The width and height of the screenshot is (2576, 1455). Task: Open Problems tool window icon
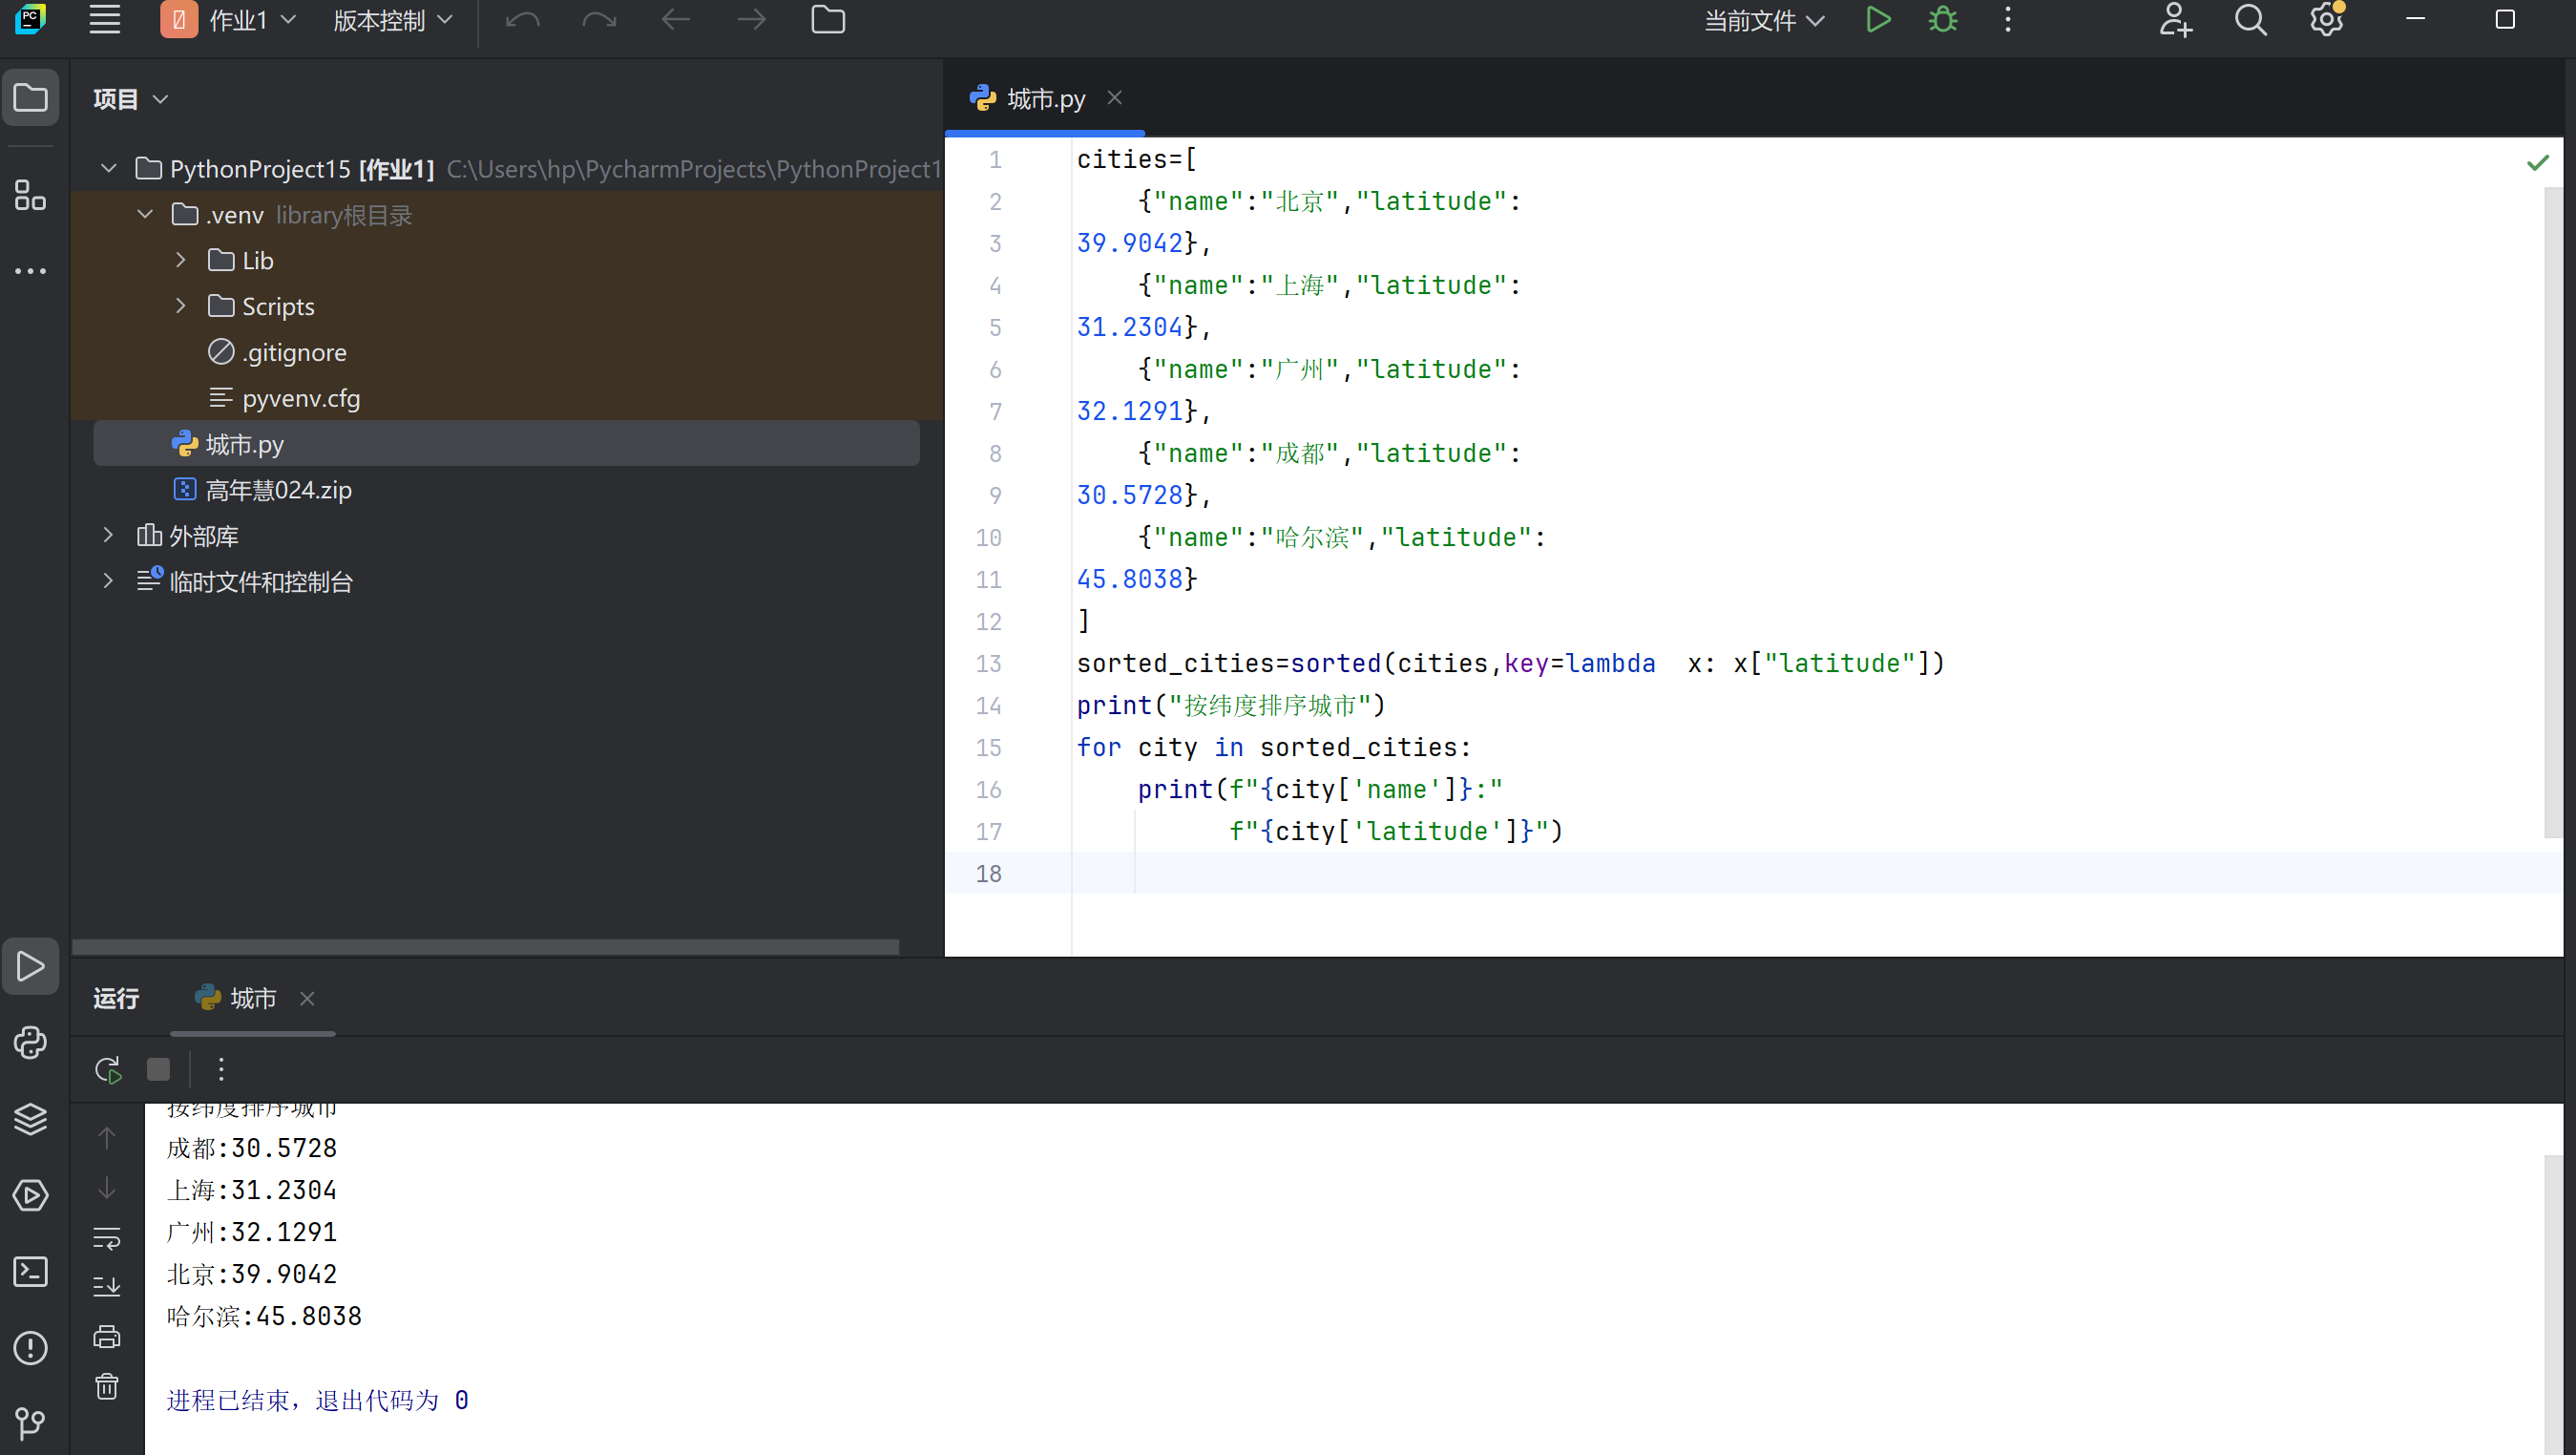click(31, 1347)
